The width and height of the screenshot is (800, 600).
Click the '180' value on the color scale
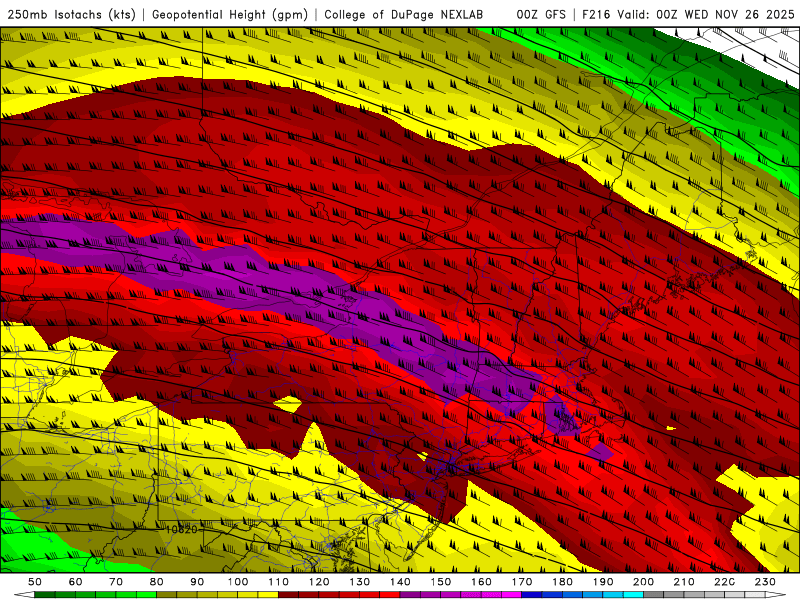click(x=562, y=582)
